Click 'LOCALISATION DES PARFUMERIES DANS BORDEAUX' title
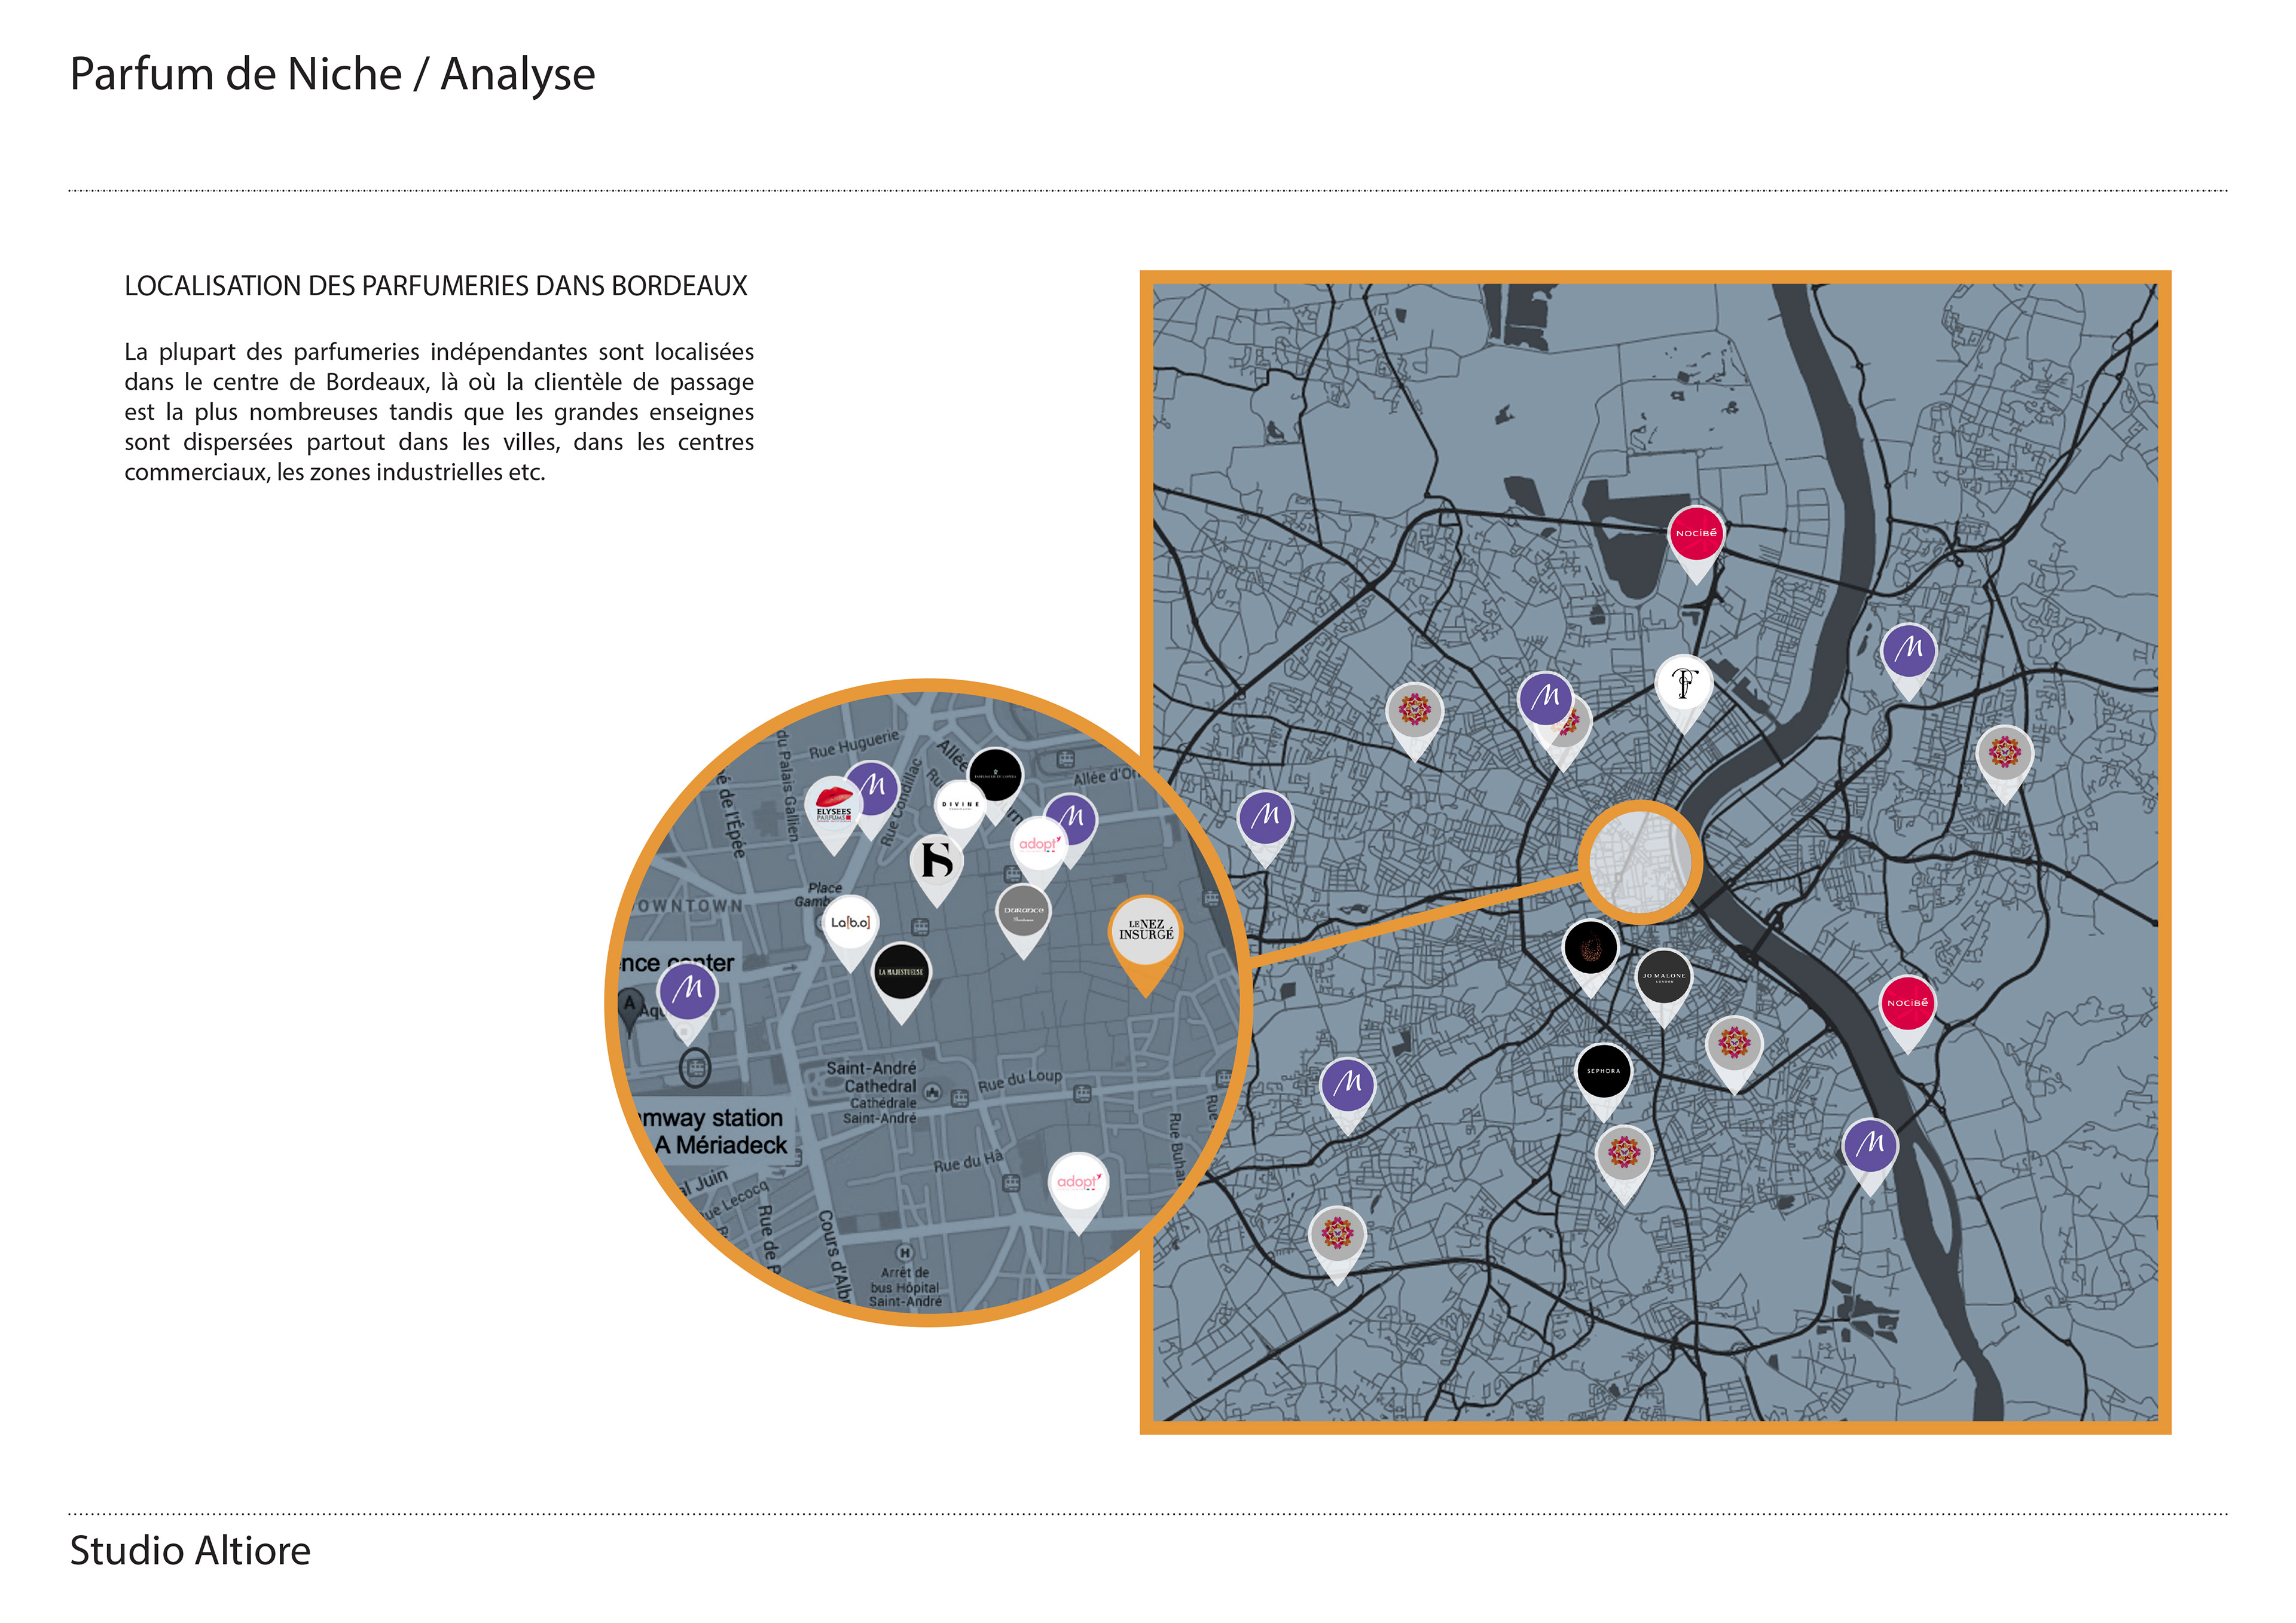This screenshot has width=2296, height=1623. (436, 286)
